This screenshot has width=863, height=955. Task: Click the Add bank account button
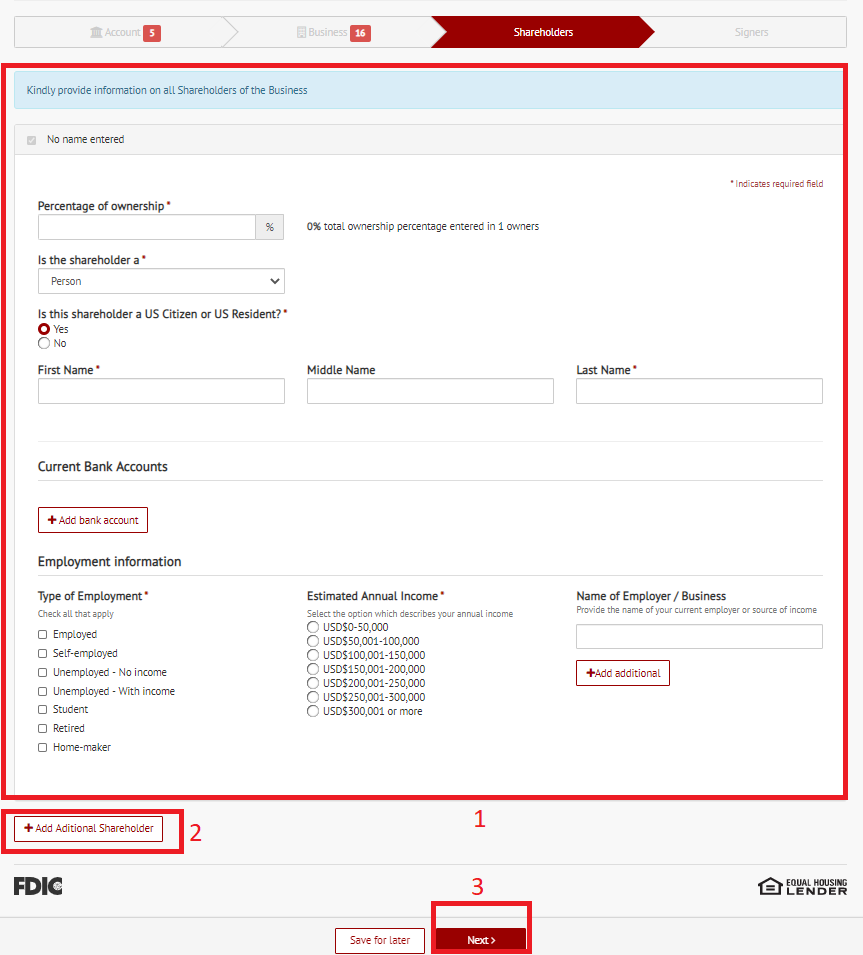tap(93, 520)
